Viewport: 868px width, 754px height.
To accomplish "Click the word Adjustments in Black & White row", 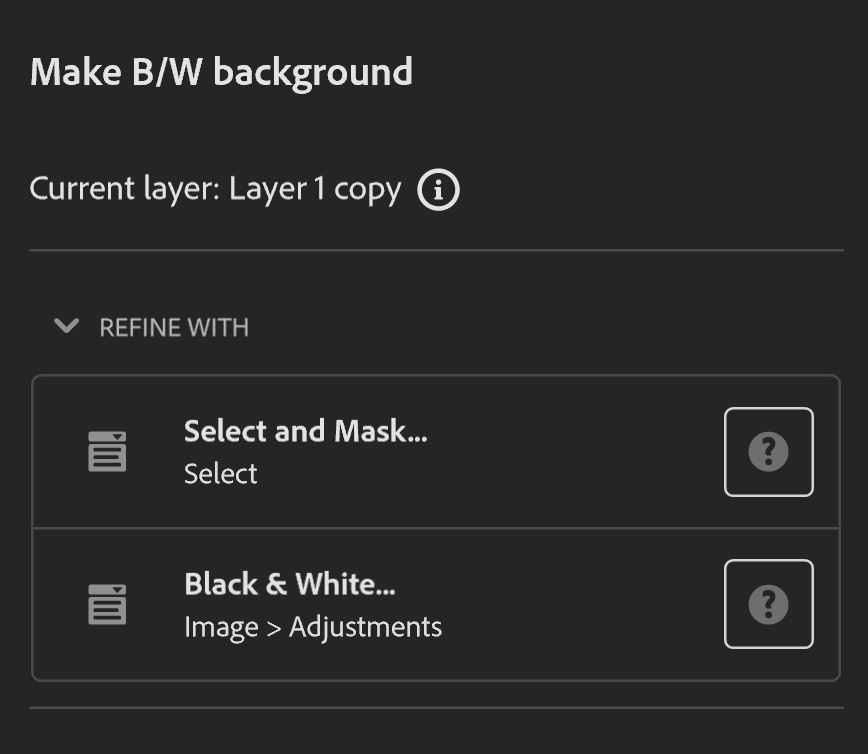I will 365,628.
